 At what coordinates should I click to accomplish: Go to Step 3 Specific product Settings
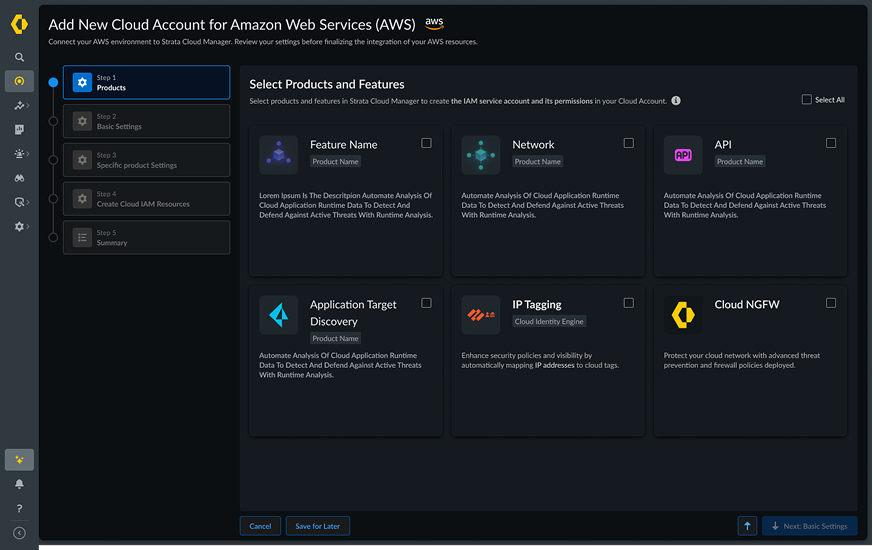[x=146, y=160]
